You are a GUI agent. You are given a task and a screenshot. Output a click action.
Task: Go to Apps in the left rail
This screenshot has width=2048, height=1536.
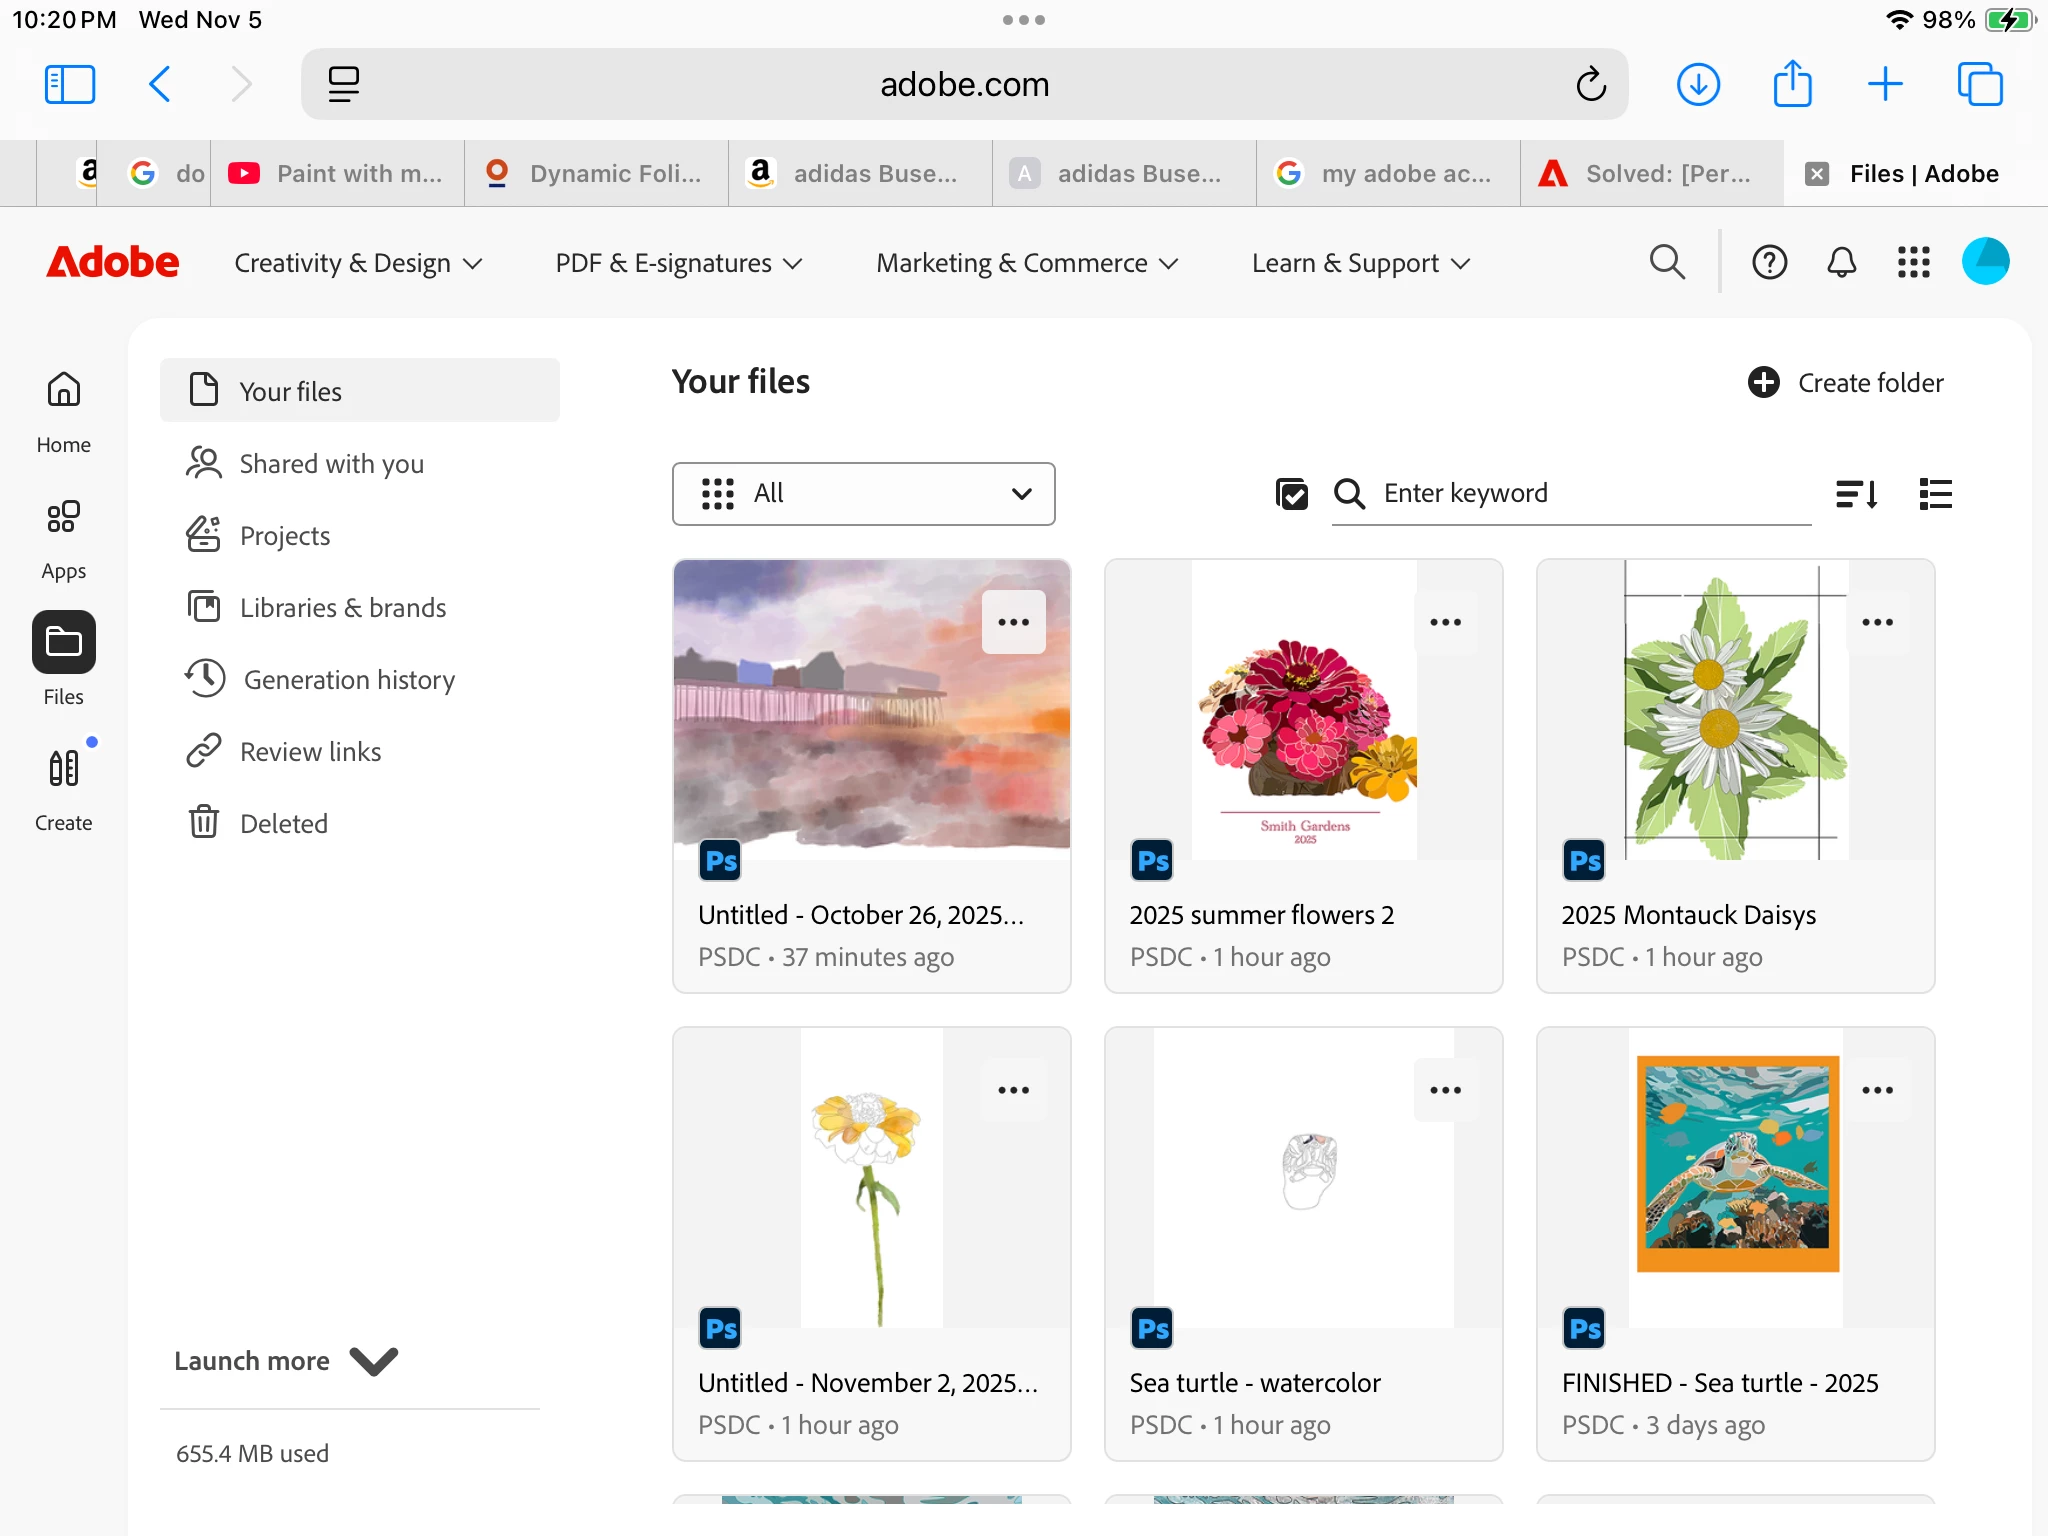[63, 537]
